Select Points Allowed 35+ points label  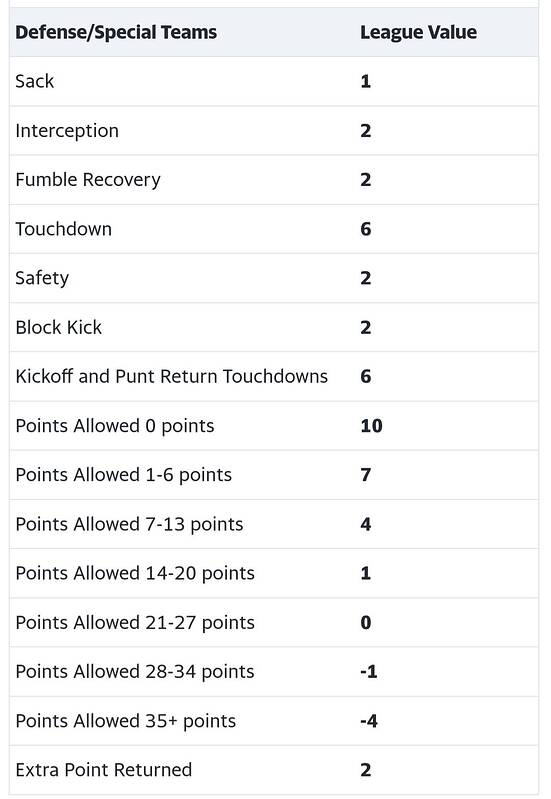click(125, 721)
